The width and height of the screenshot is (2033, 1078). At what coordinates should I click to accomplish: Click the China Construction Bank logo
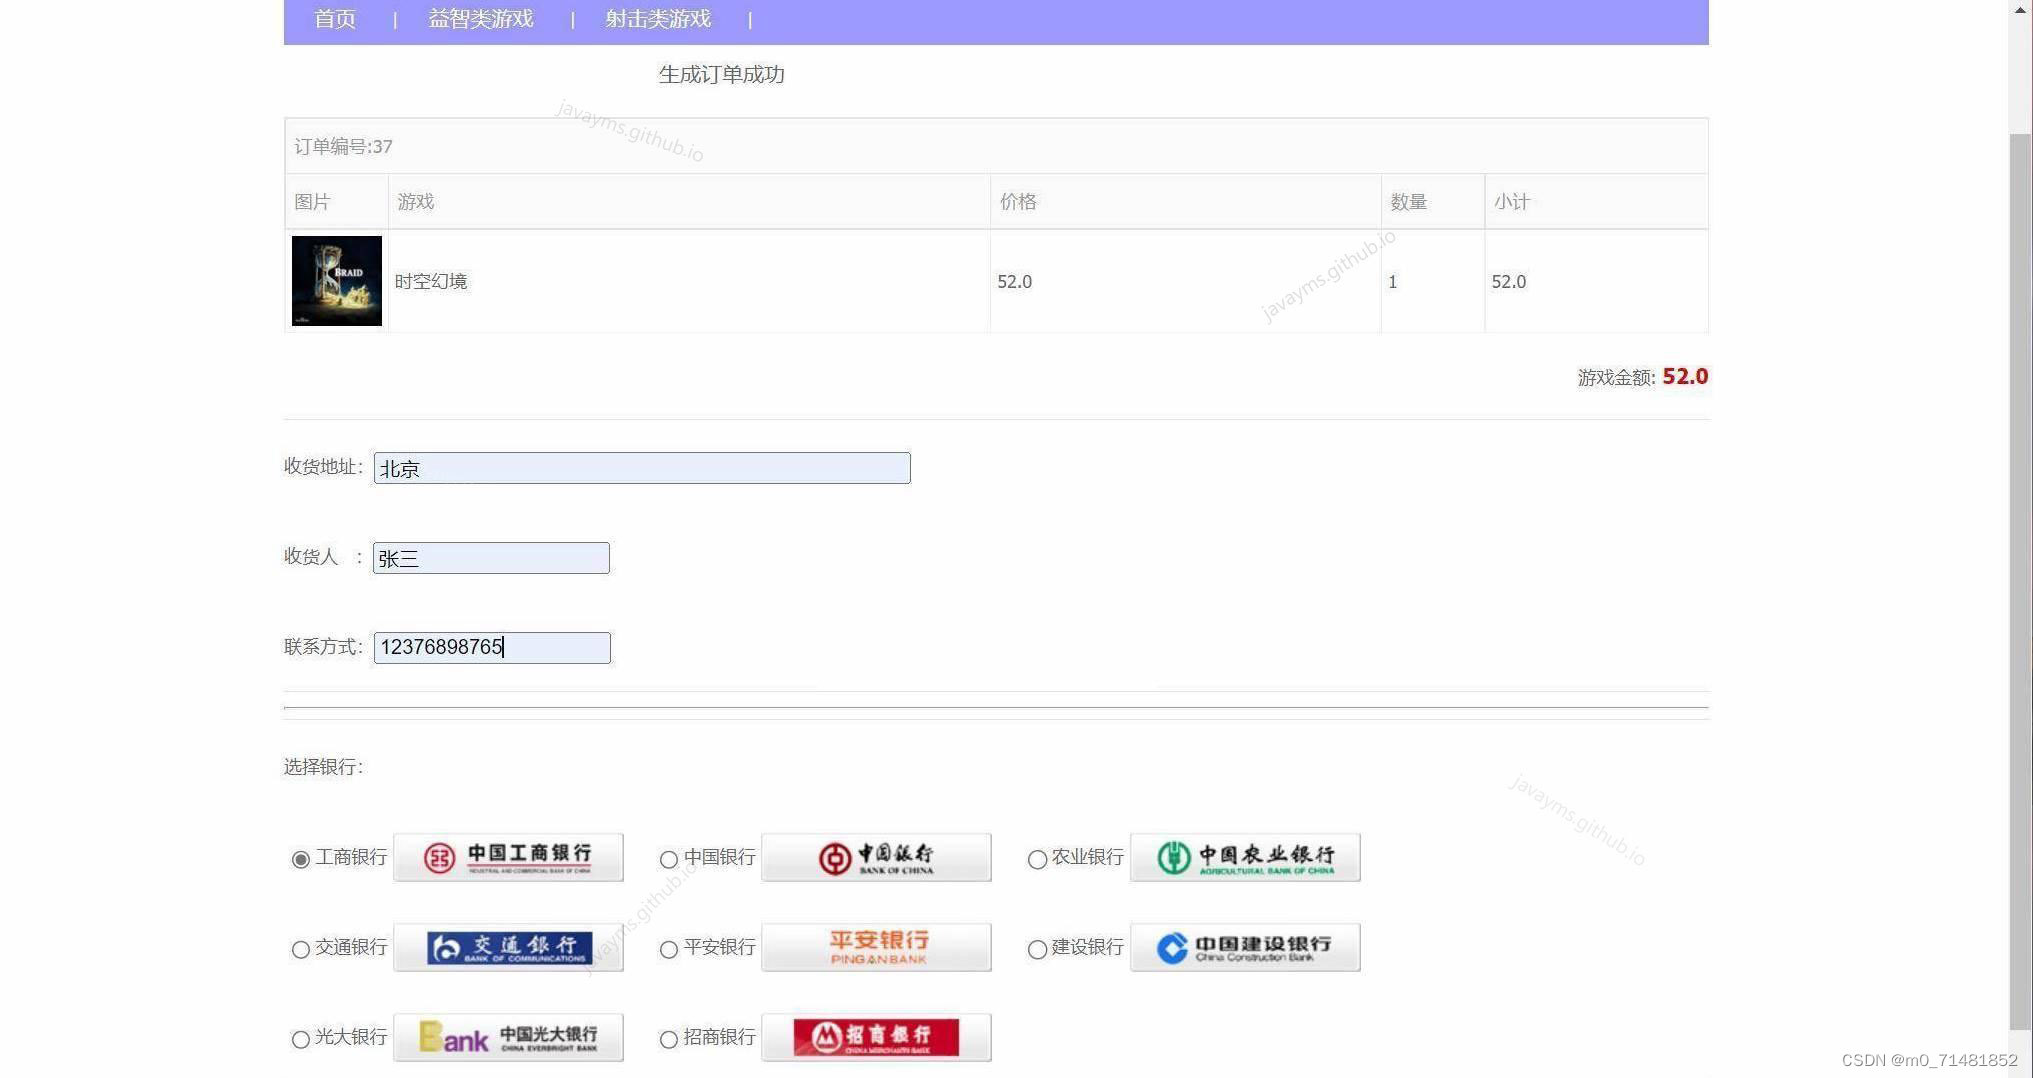coord(1245,947)
